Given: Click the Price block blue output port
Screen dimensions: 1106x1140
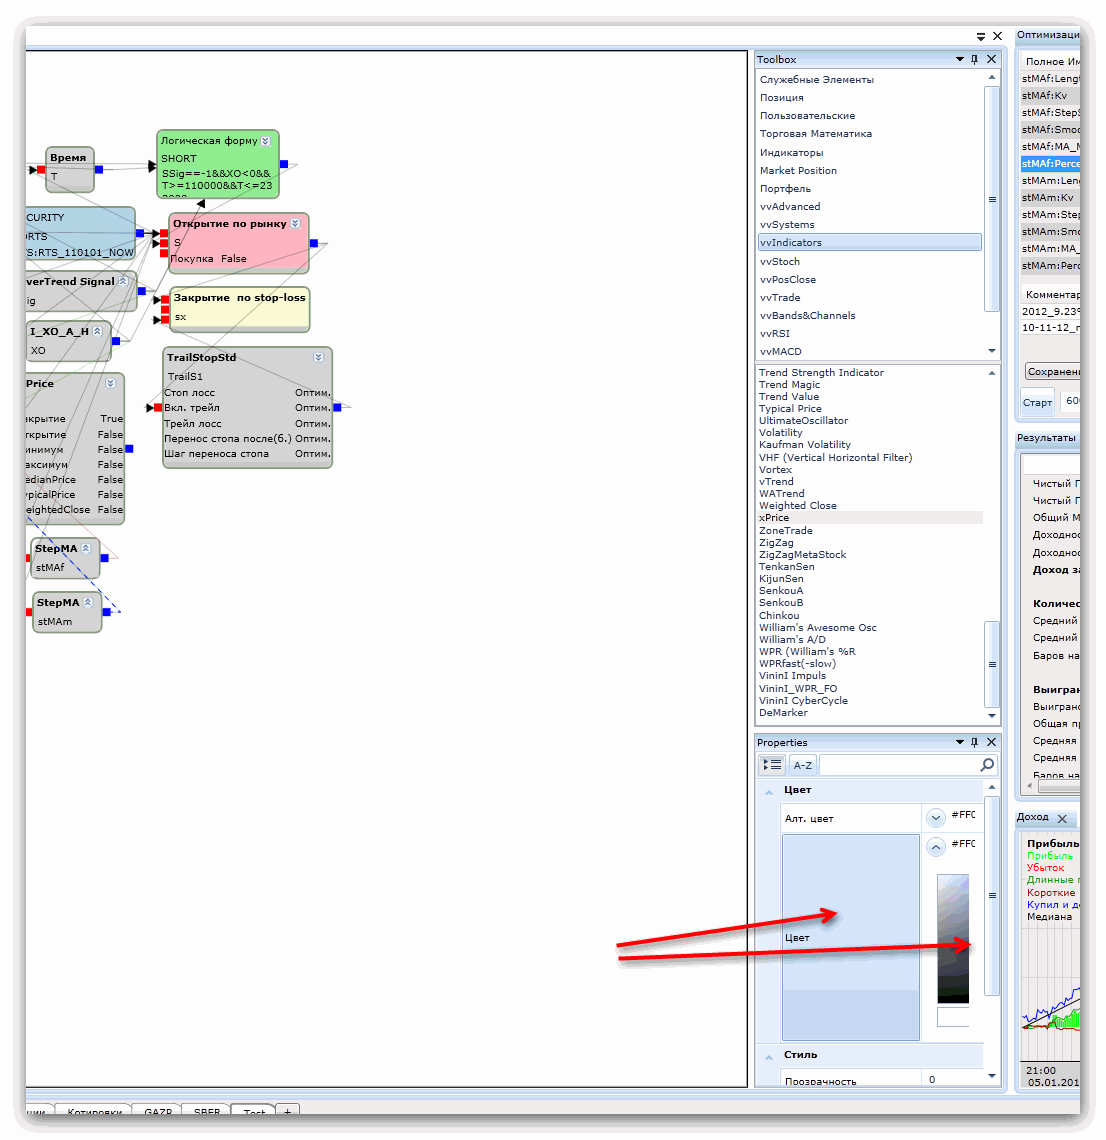Looking at the screenshot, I should (129, 449).
